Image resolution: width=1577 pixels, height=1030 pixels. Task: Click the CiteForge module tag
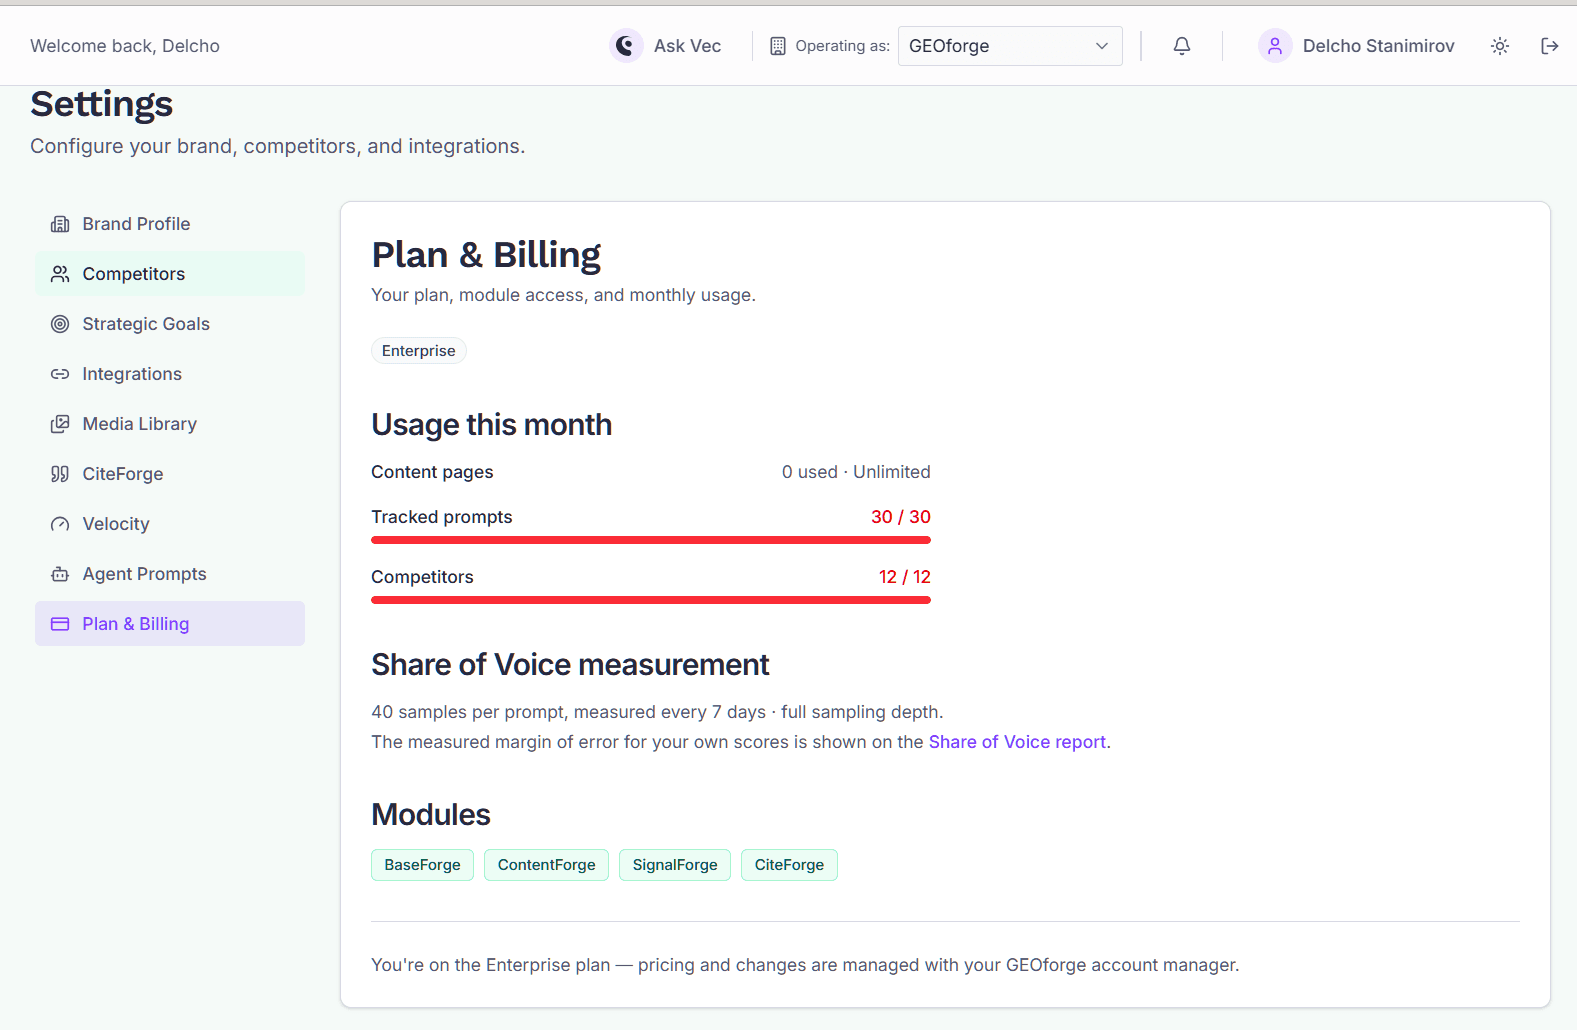(x=789, y=865)
